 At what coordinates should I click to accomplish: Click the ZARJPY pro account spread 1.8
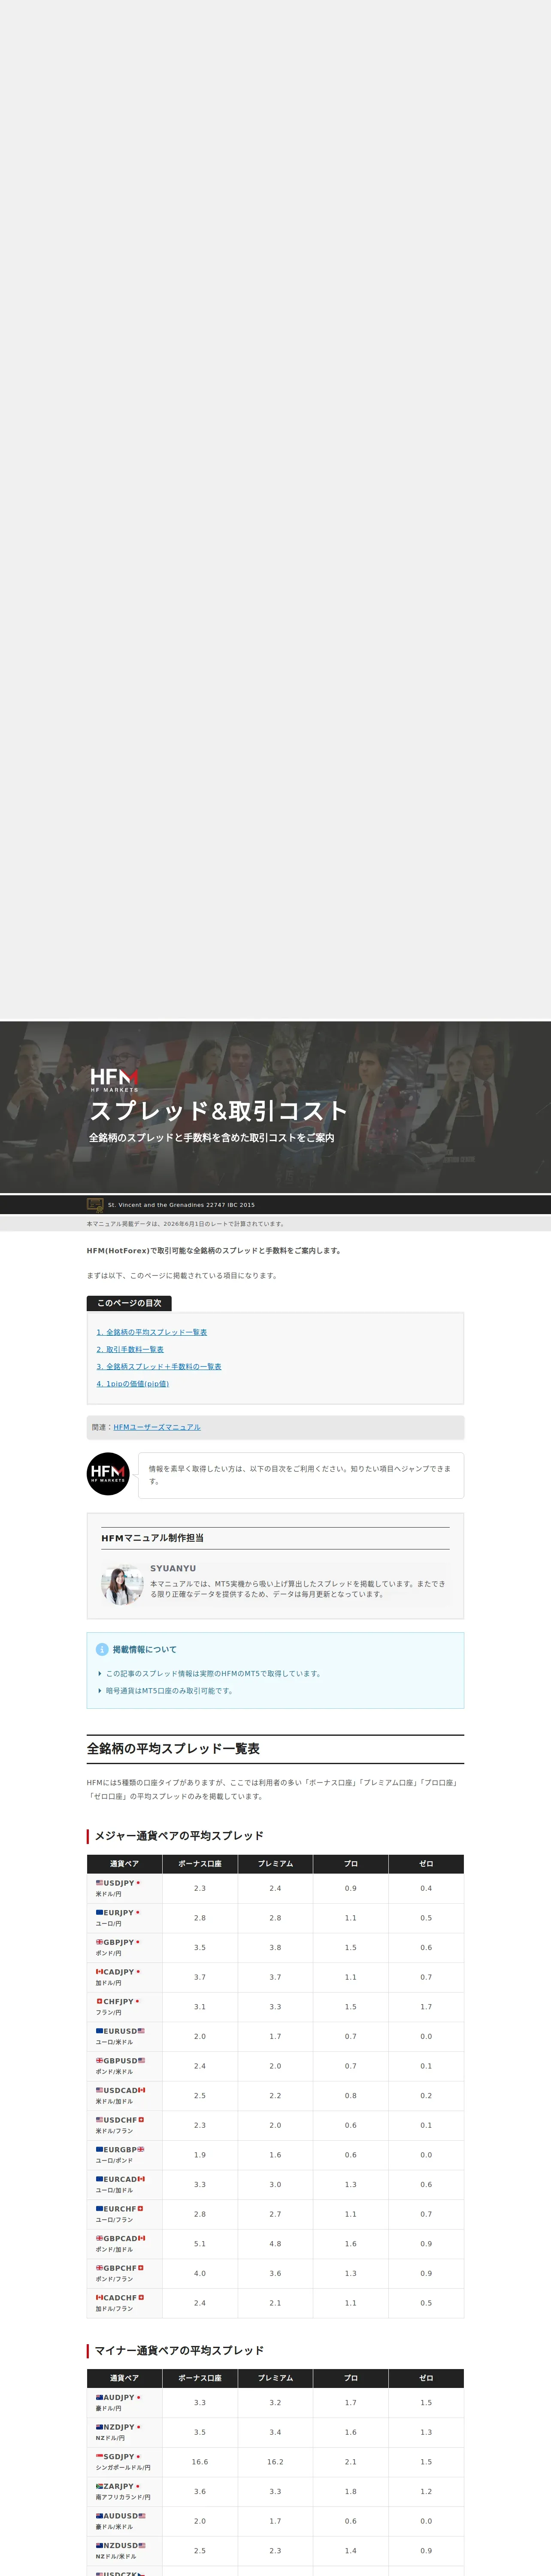tap(351, 2491)
